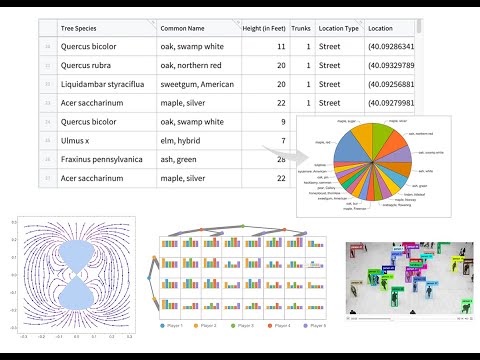Click the 'elm, hybrid' cell
The width and height of the screenshot is (480, 360).
click(x=199, y=141)
